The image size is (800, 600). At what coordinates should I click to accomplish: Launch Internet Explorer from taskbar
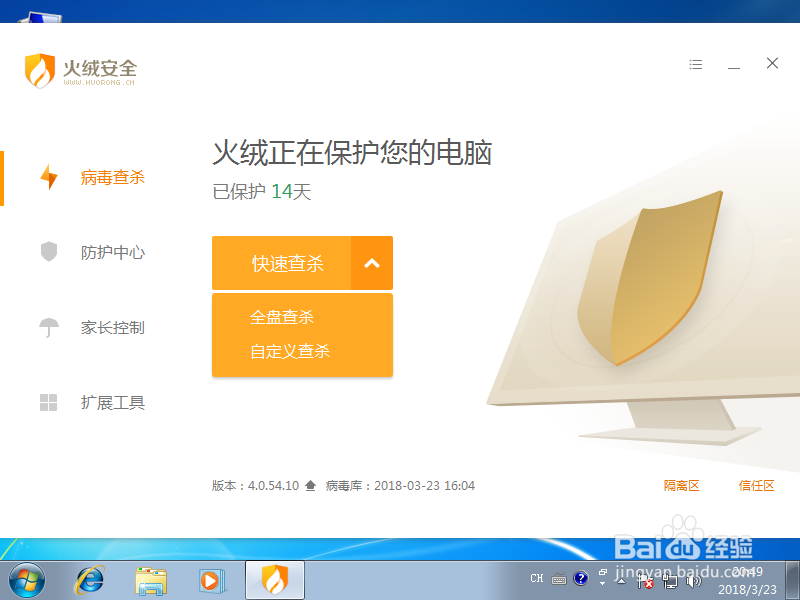90,581
